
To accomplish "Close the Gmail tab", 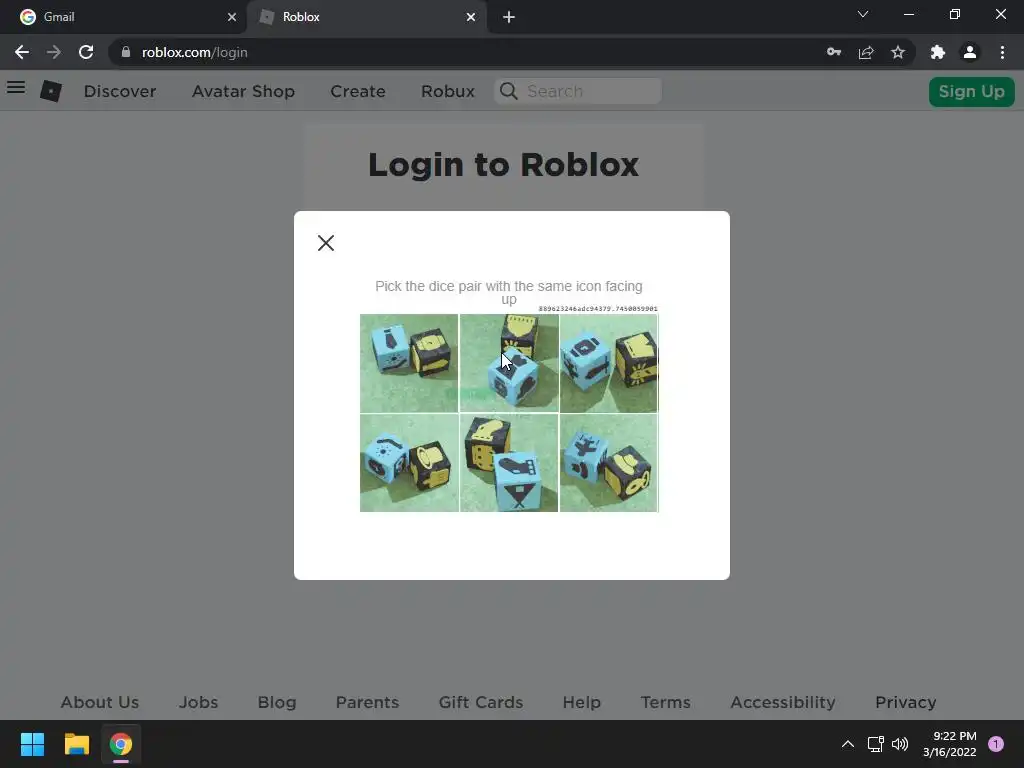I will (x=232, y=17).
